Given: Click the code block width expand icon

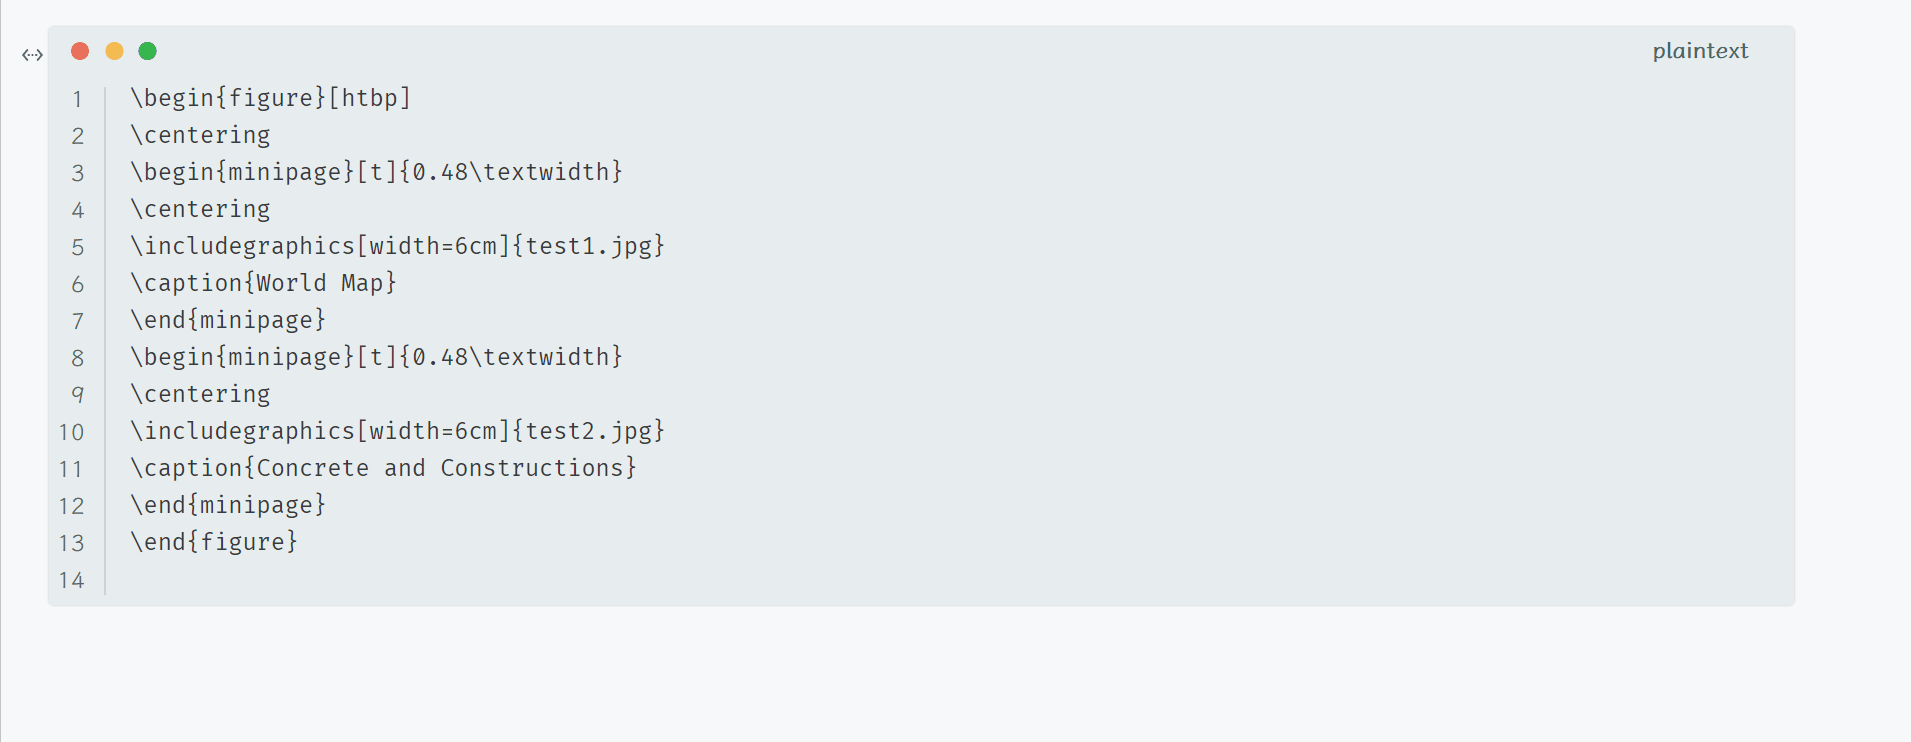Looking at the screenshot, I should point(32,55).
